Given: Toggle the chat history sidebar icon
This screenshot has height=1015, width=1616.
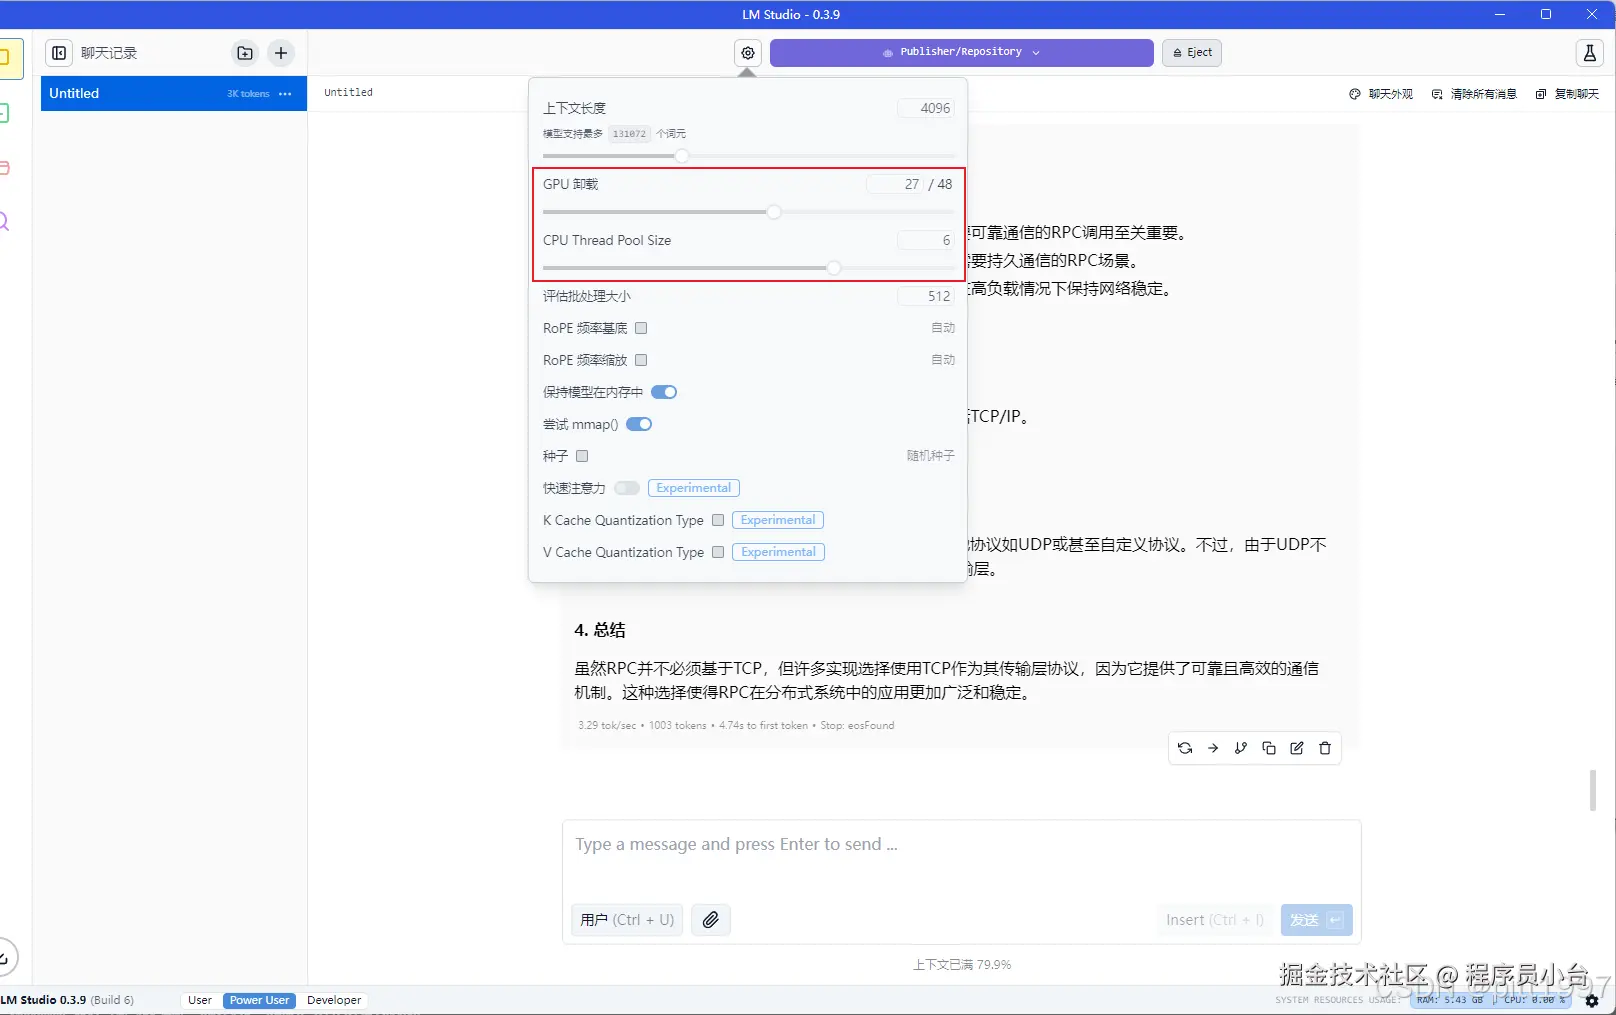Looking at the screenshot, I should [x=59, y=53].
